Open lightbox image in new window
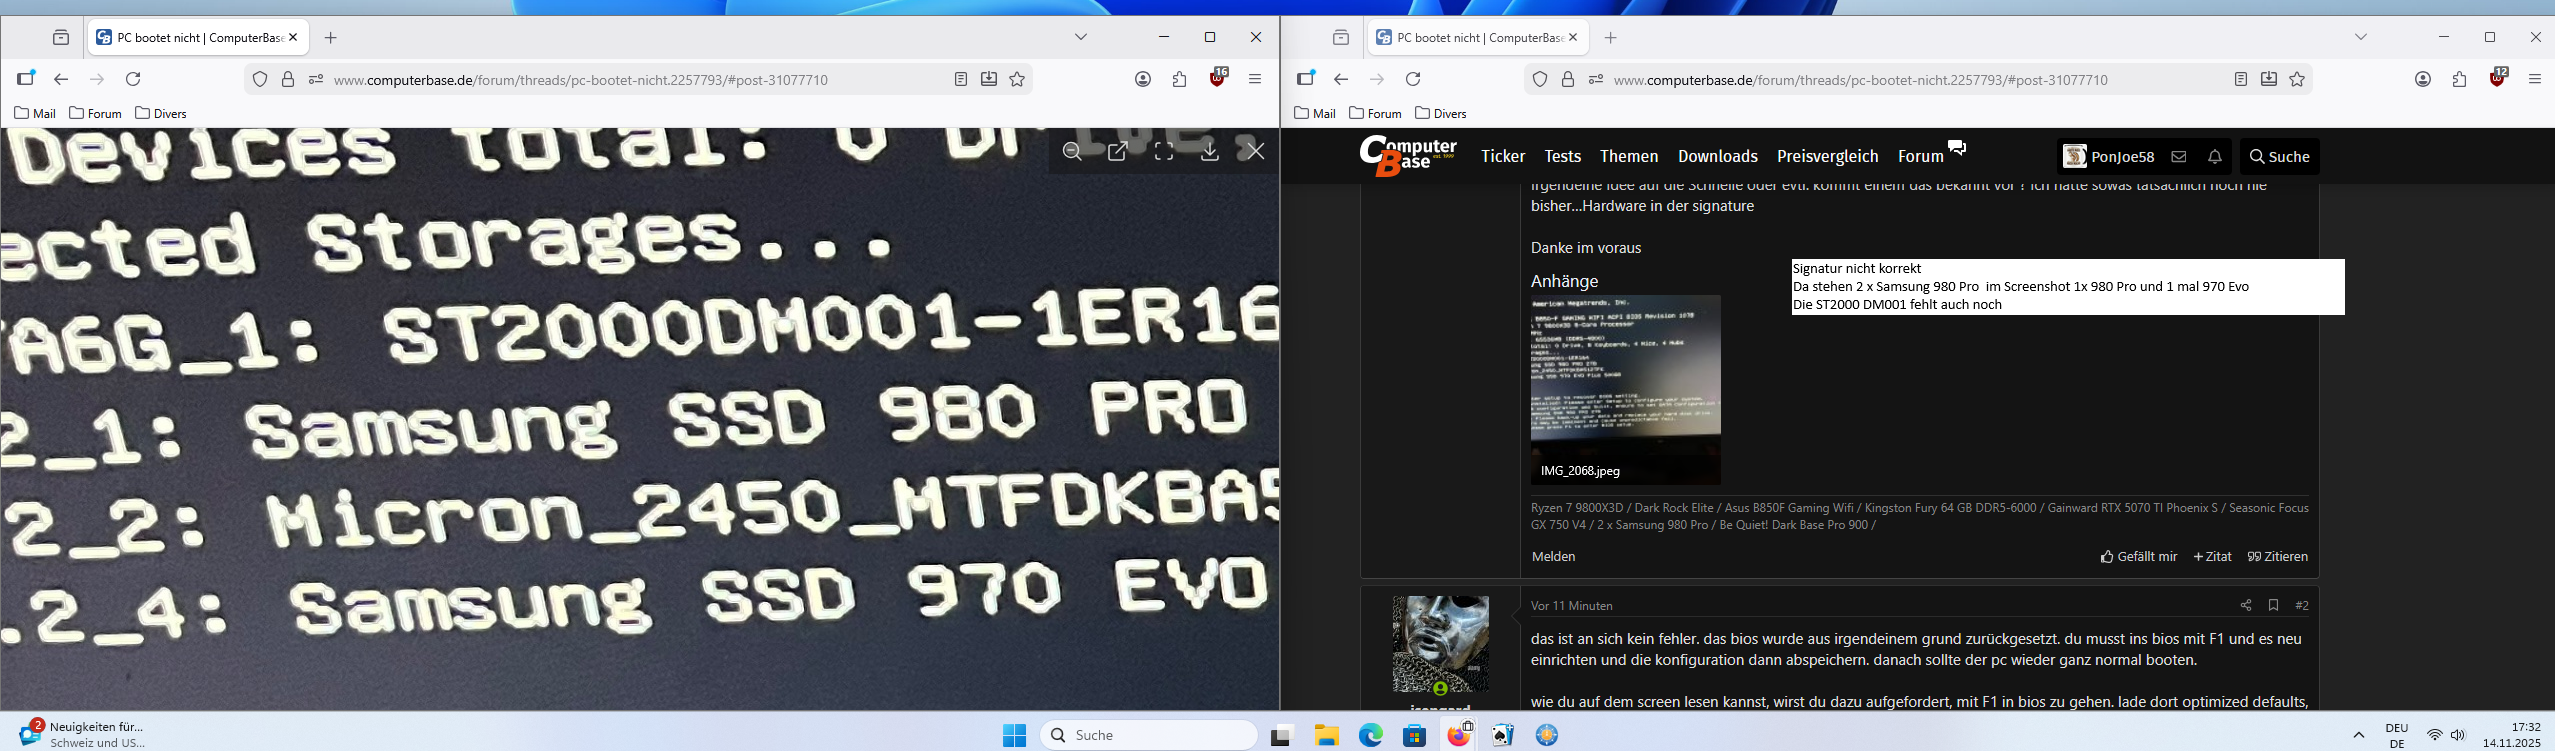 1118,151
